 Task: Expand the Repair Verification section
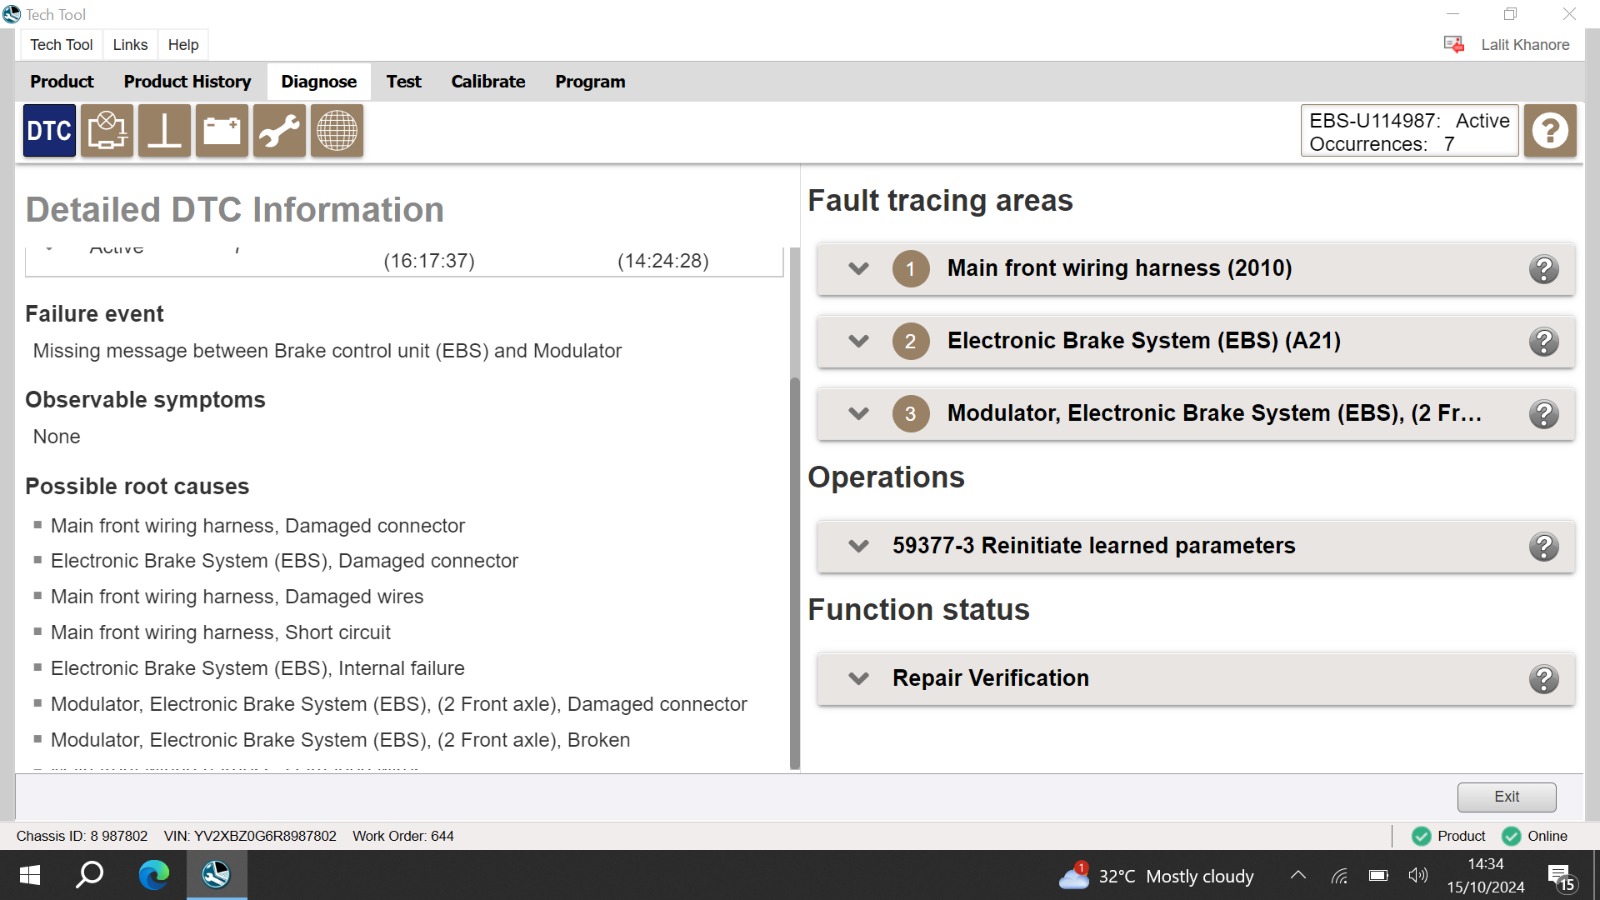pos(858,678)
